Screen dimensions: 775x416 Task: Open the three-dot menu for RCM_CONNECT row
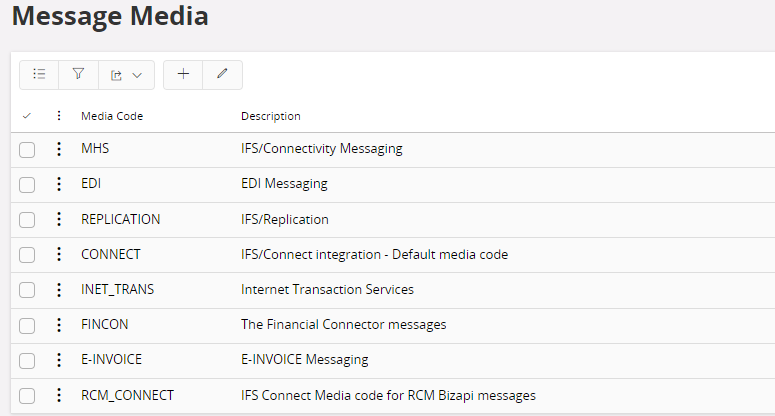[58, 395]
